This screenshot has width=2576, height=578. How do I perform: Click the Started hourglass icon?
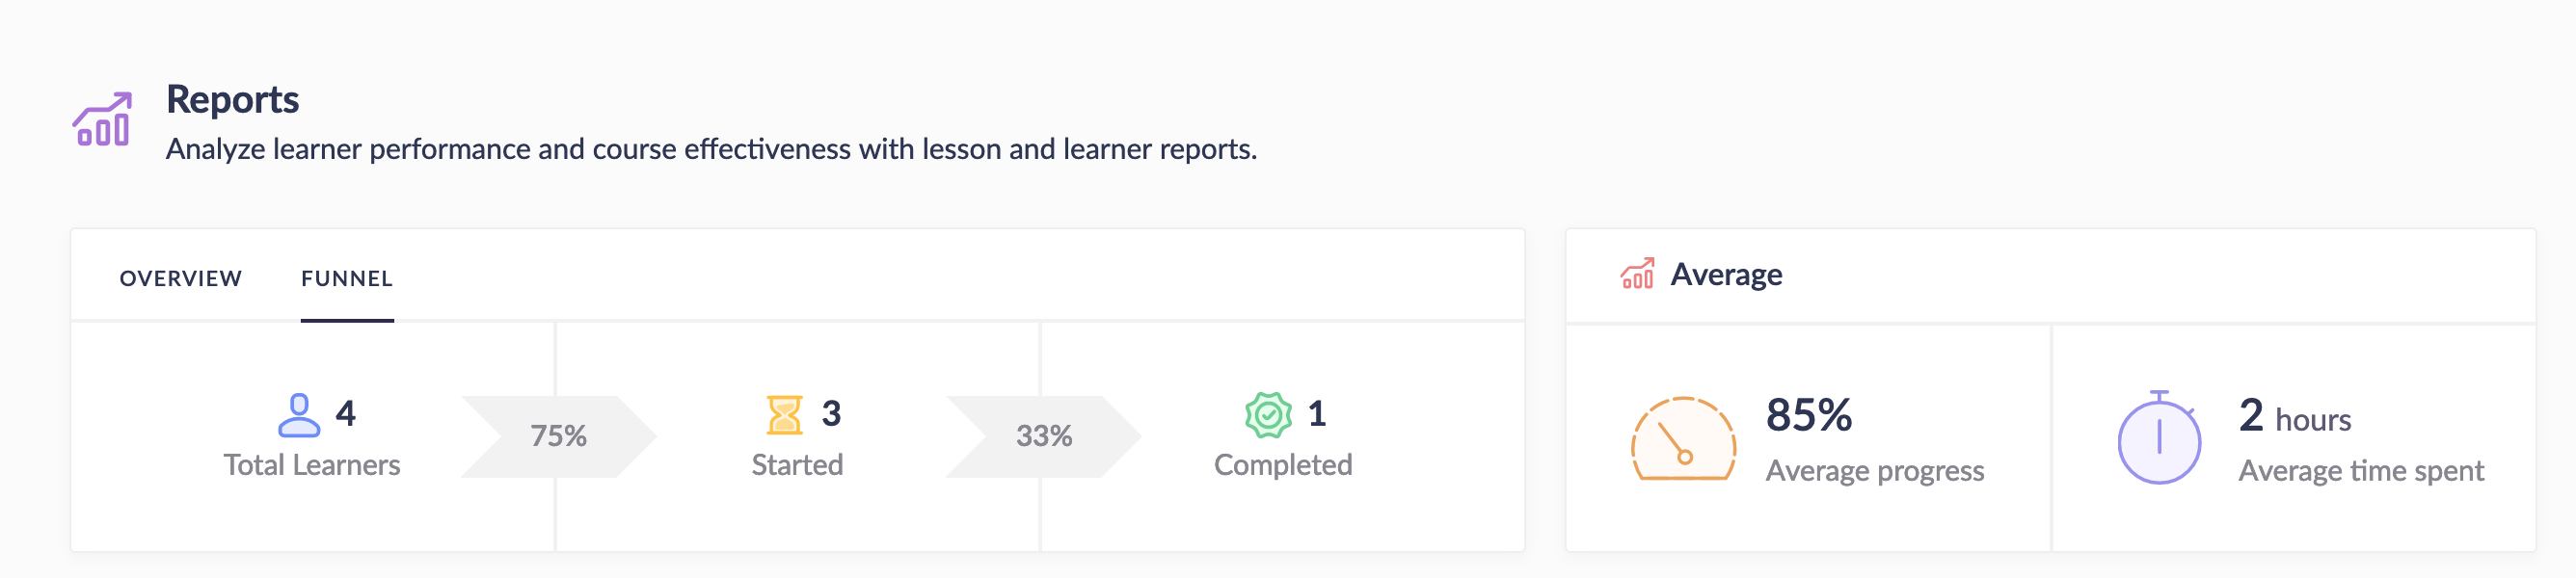tap(784, 415)
